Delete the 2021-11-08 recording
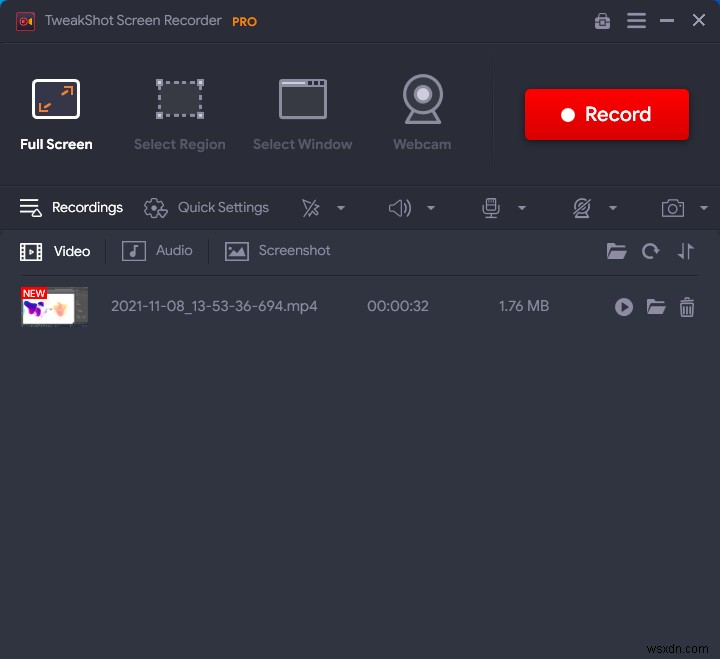This screenshot has width=720, height=659. pyautogui.click(x=687, y=307)
